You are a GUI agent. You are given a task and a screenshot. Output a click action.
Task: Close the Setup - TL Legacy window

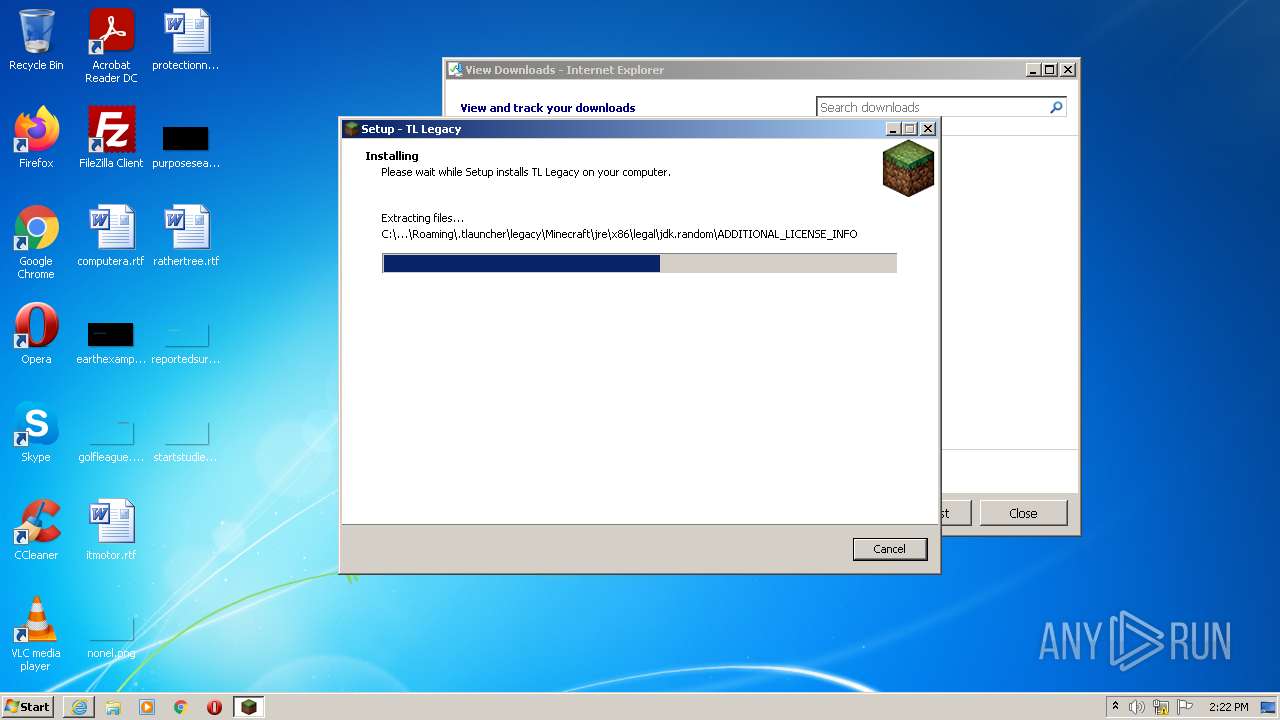tap(927, 129)
